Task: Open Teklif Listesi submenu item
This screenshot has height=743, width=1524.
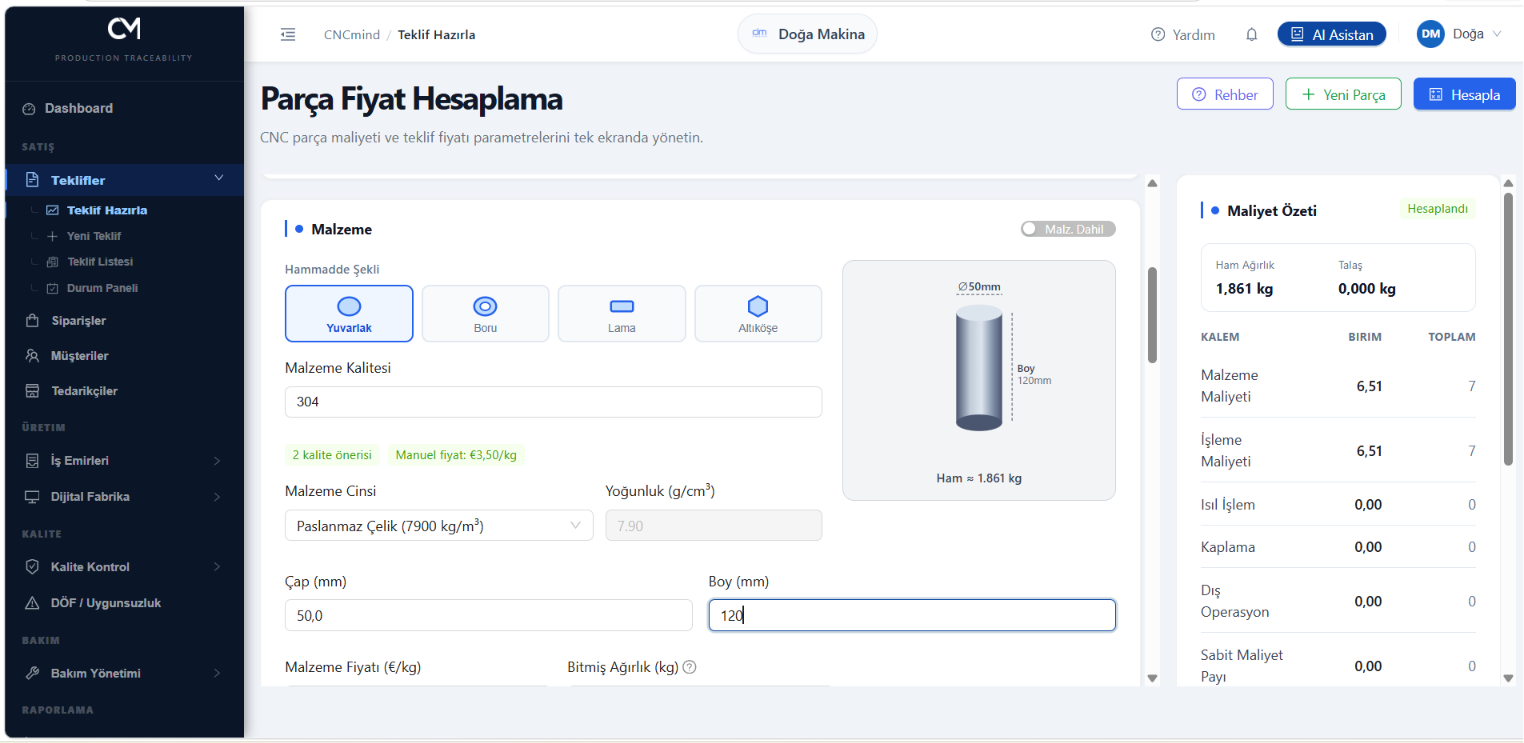Action: tap(100, 262)
